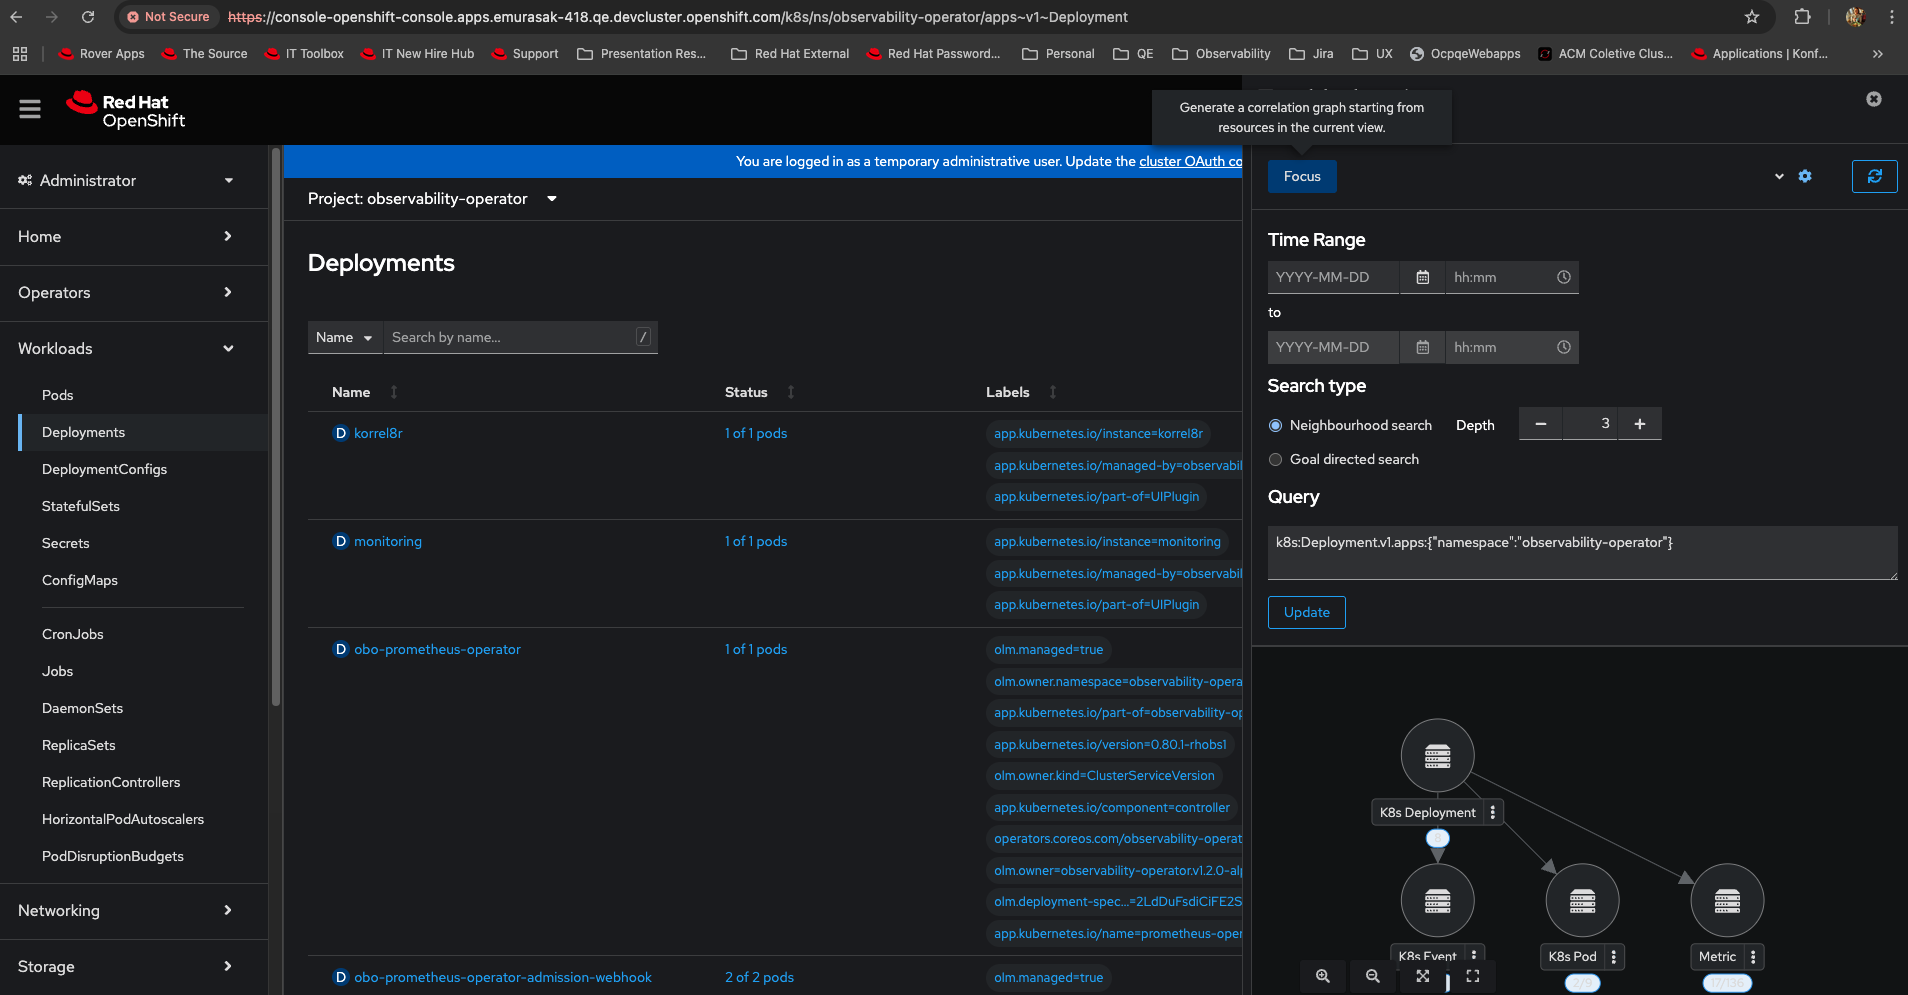The width and height of the screenshot is (1908, 995).
Task: Select Goal directed search radio button
Action: click(x=1275, y=459)
